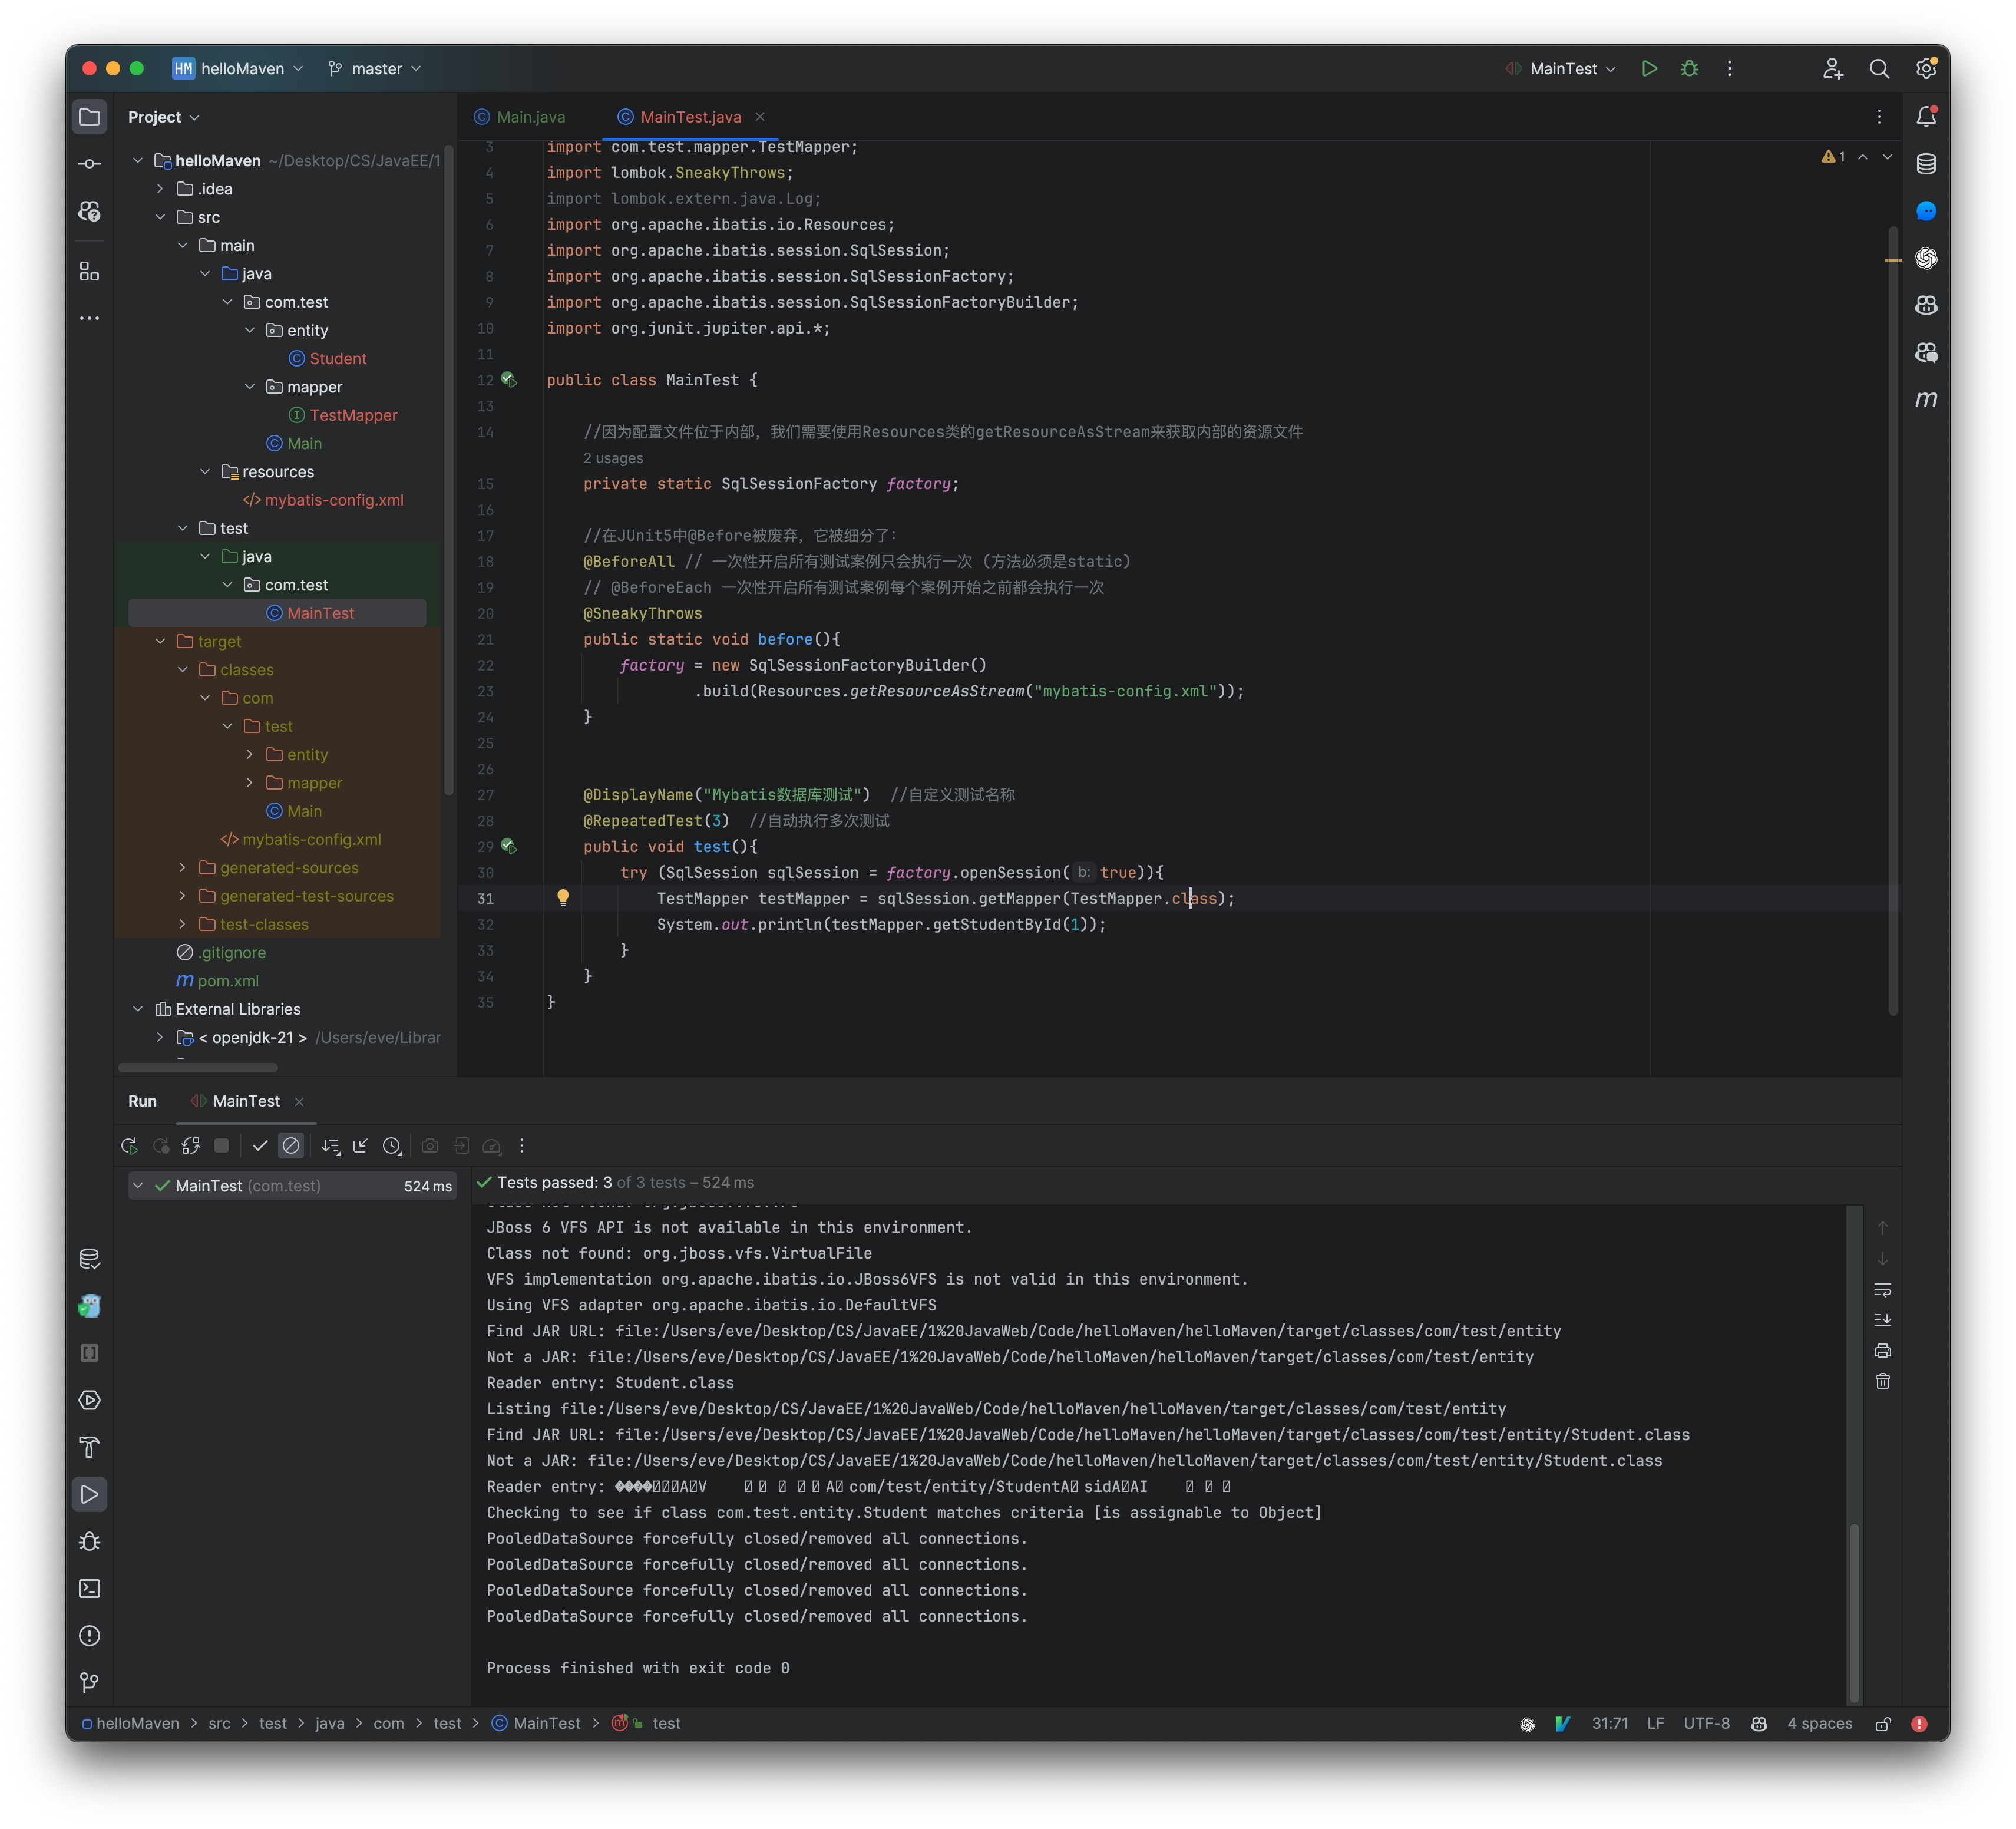Start debugging with the bug icon

coord(1690,68)
